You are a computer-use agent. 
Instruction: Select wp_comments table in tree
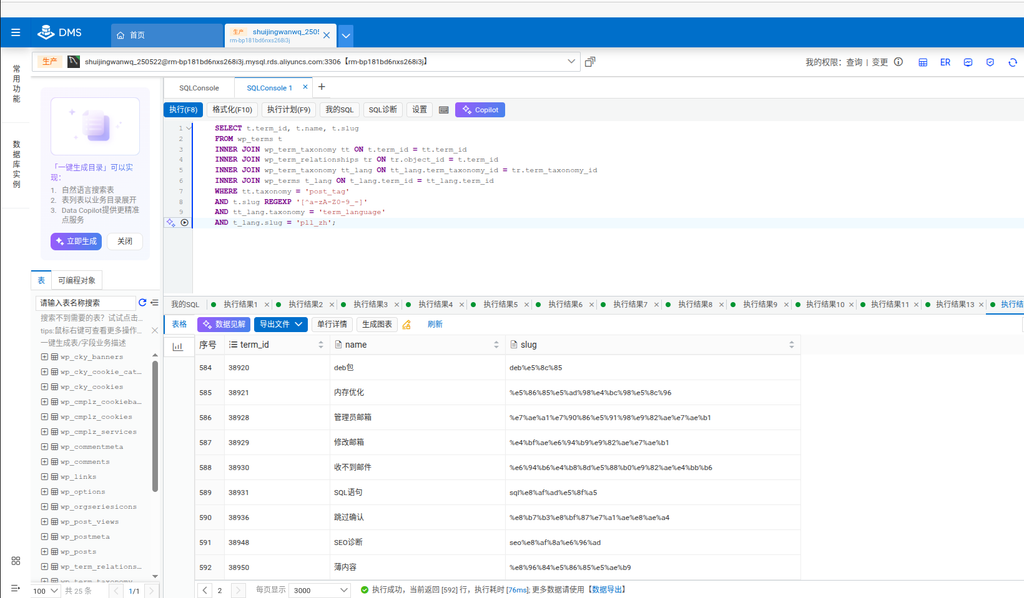85,462
